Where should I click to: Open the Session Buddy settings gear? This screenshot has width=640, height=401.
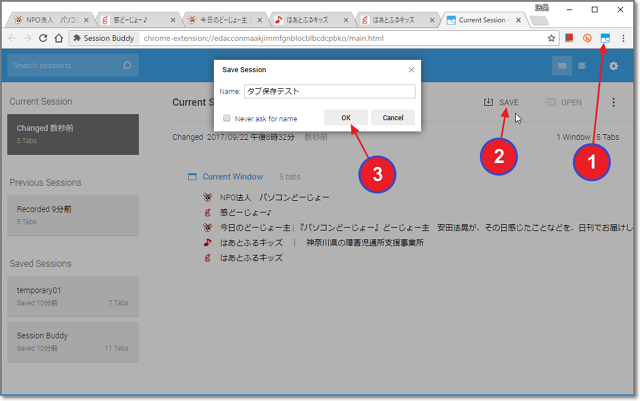[613, 66]
